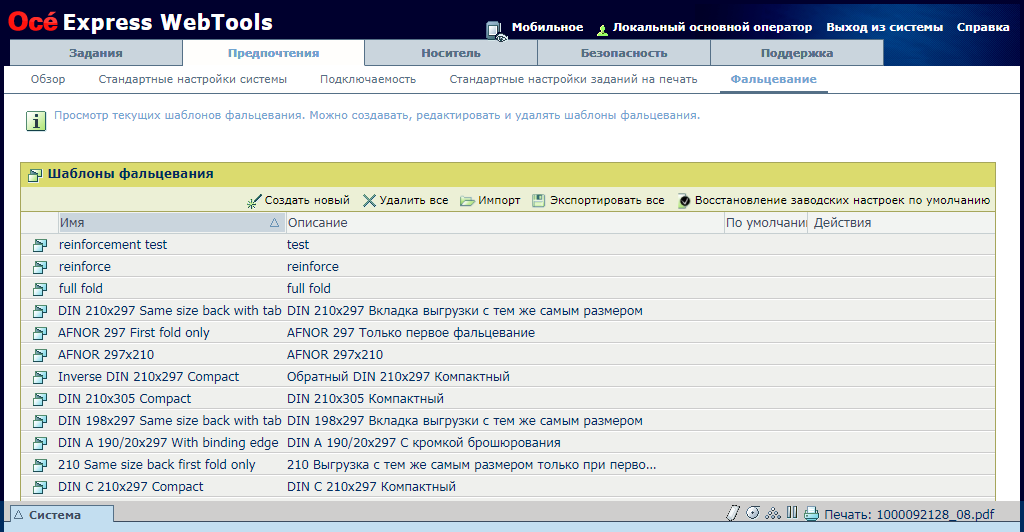
Task: Click Восстановление заводских настроек по умолчанию
Action: point(834,200)
